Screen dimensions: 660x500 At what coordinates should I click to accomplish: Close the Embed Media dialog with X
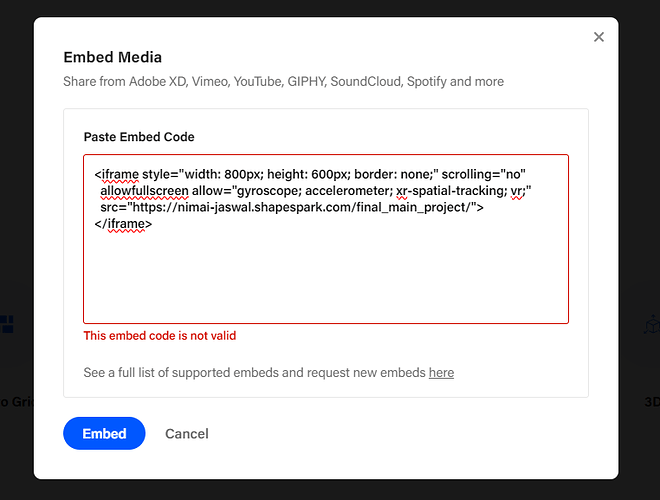tap(599, 37)
